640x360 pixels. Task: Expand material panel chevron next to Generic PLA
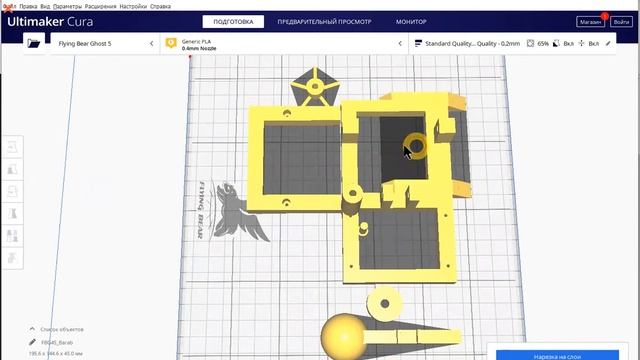click(x=400, y=43)
